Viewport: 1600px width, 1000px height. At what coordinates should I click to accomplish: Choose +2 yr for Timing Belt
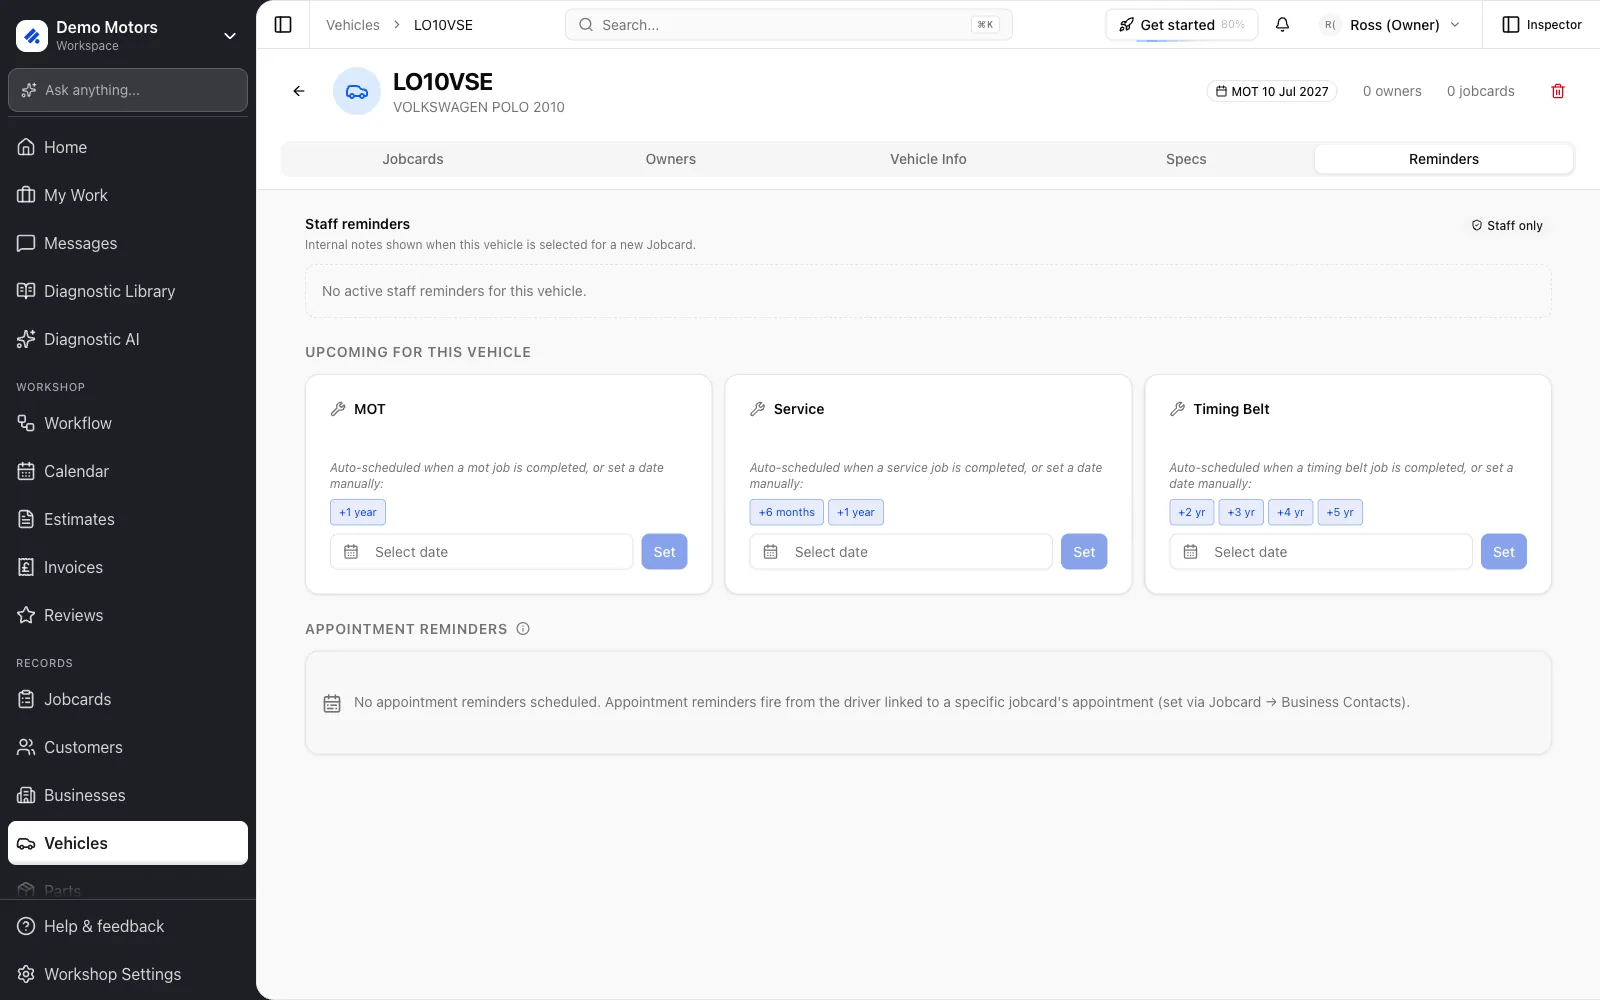1192,512
